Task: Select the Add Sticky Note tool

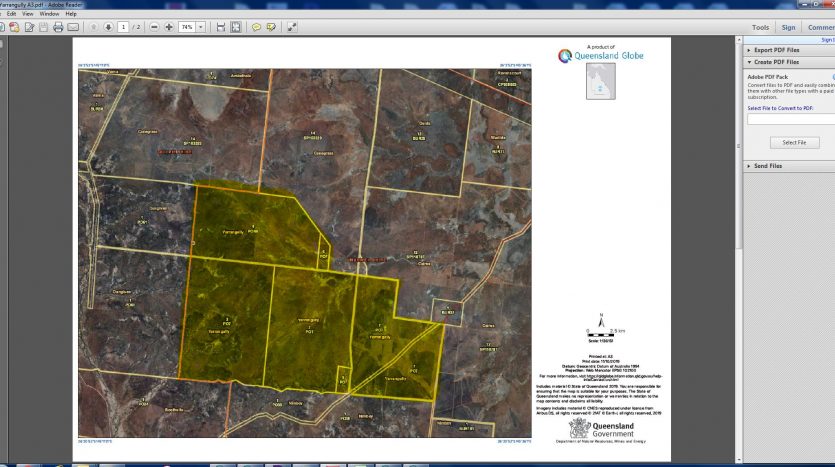Action: tap(256, 27)
